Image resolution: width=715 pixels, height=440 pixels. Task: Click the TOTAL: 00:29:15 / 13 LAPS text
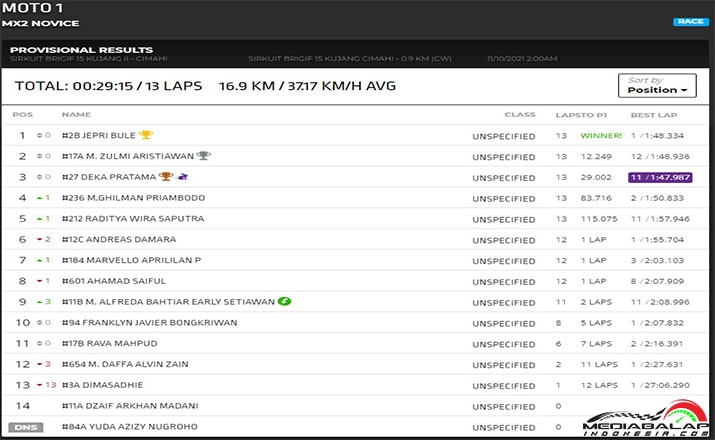pyautogui.click(x=108, y=86)
